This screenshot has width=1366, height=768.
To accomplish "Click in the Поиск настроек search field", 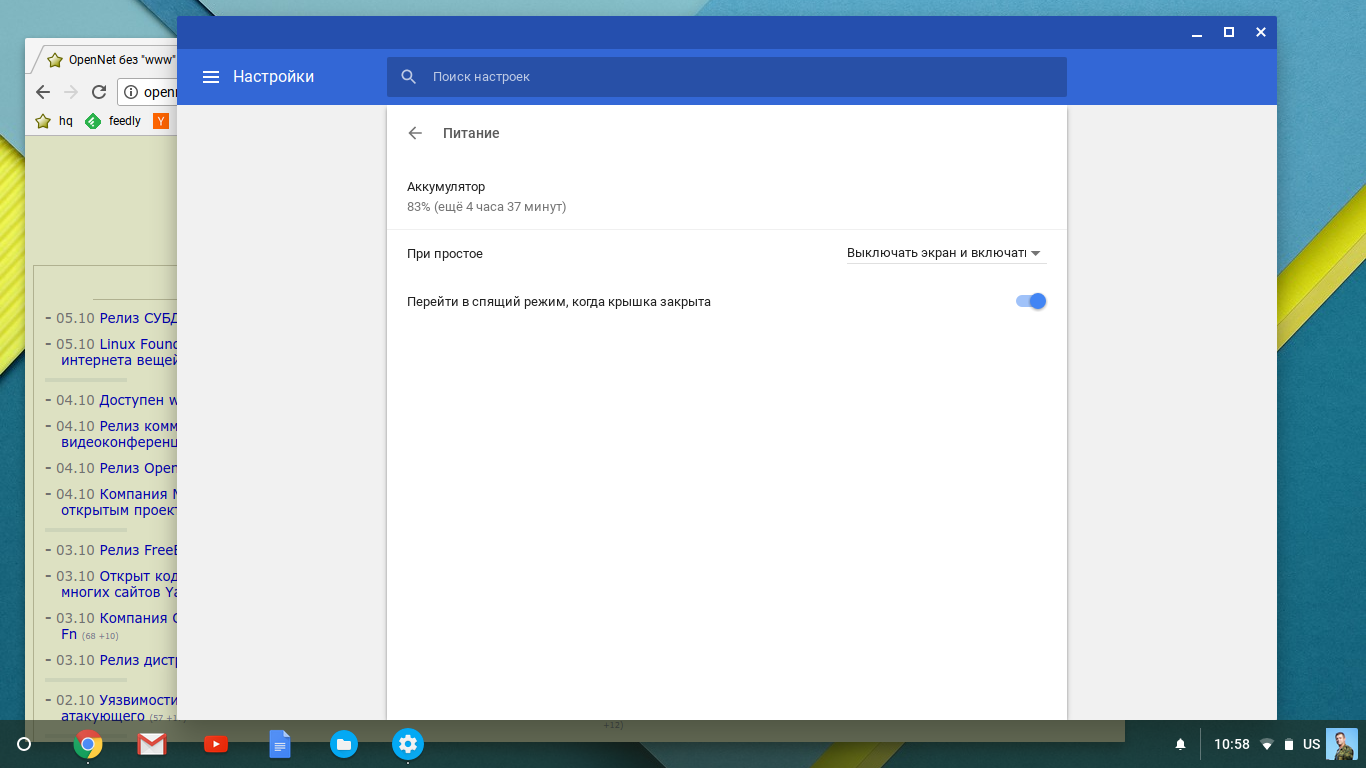I will [740, 77].
